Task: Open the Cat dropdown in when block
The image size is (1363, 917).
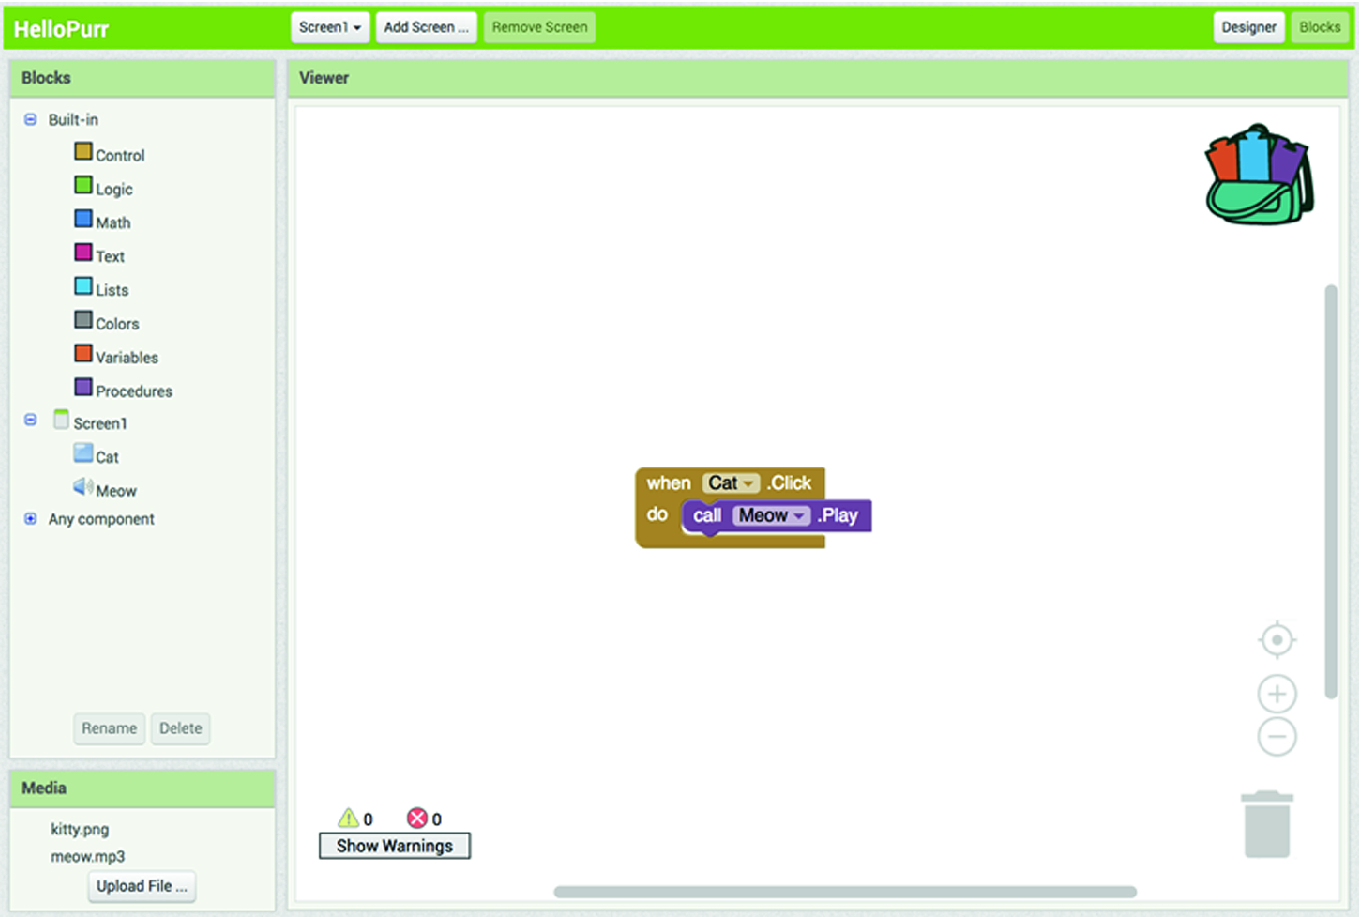Action: 731,483
